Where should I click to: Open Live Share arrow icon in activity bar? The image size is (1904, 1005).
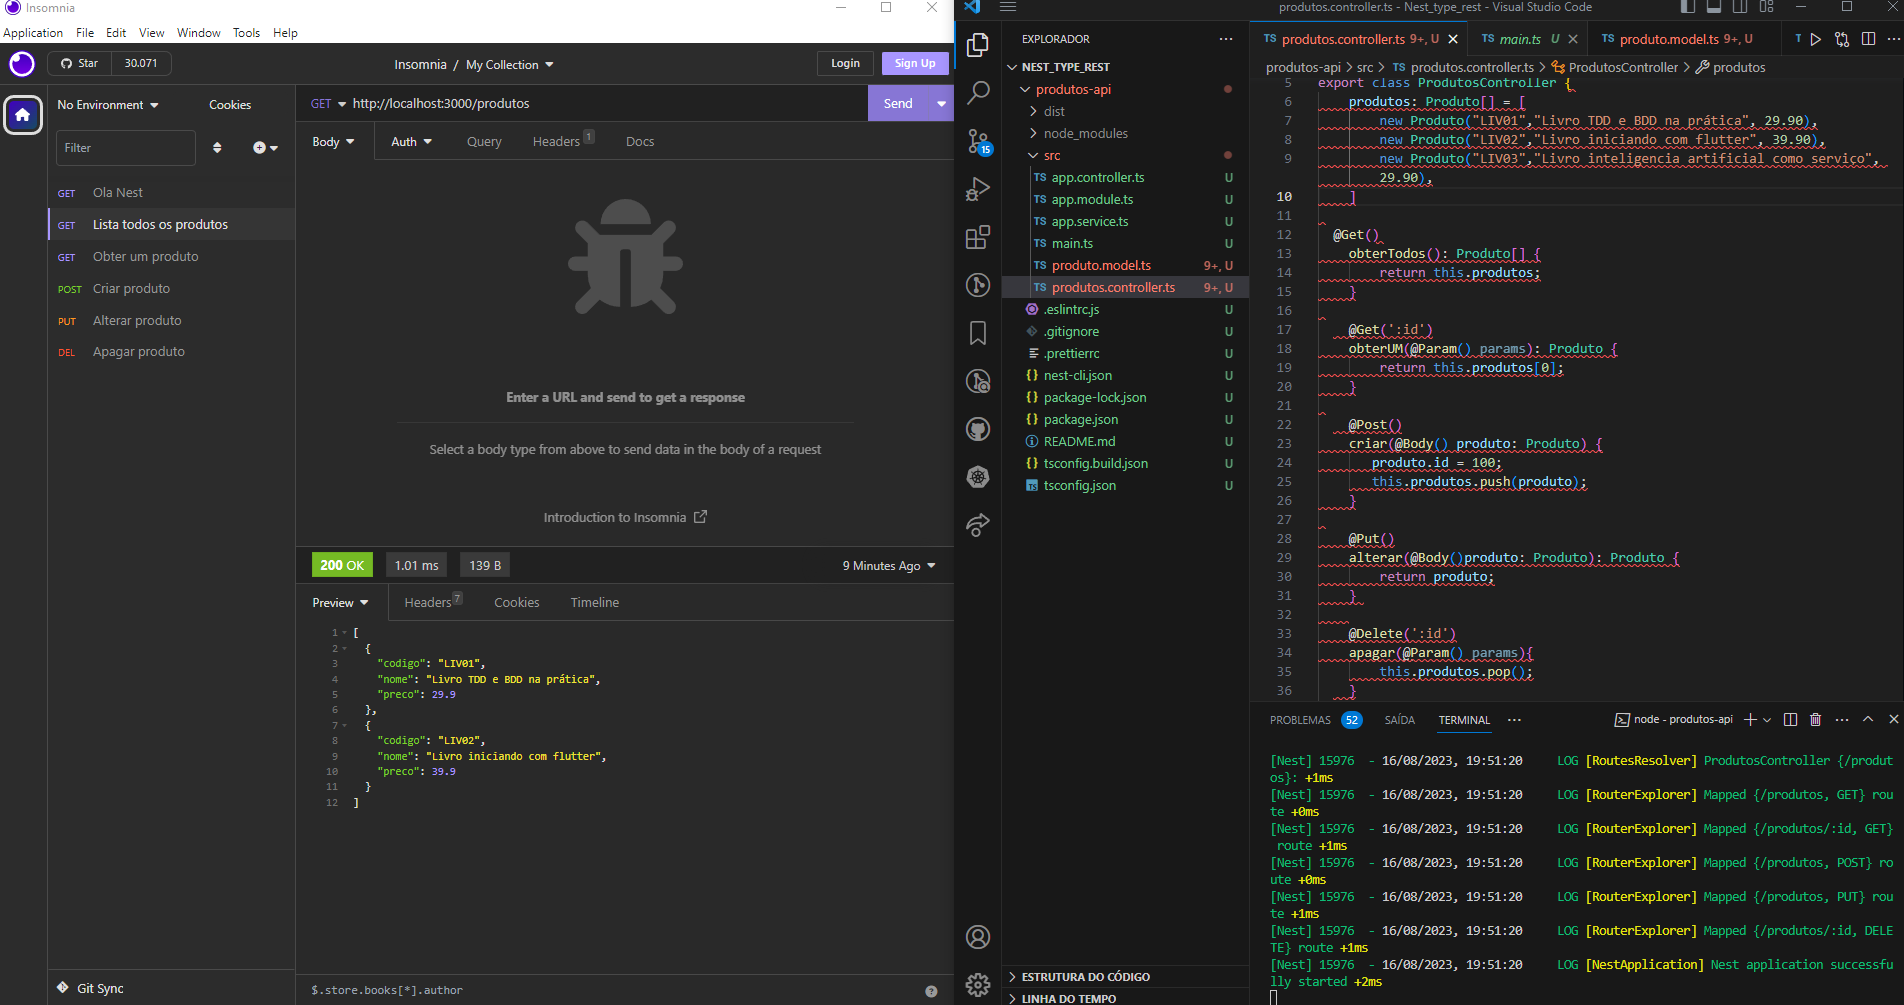tap(978, 525)
